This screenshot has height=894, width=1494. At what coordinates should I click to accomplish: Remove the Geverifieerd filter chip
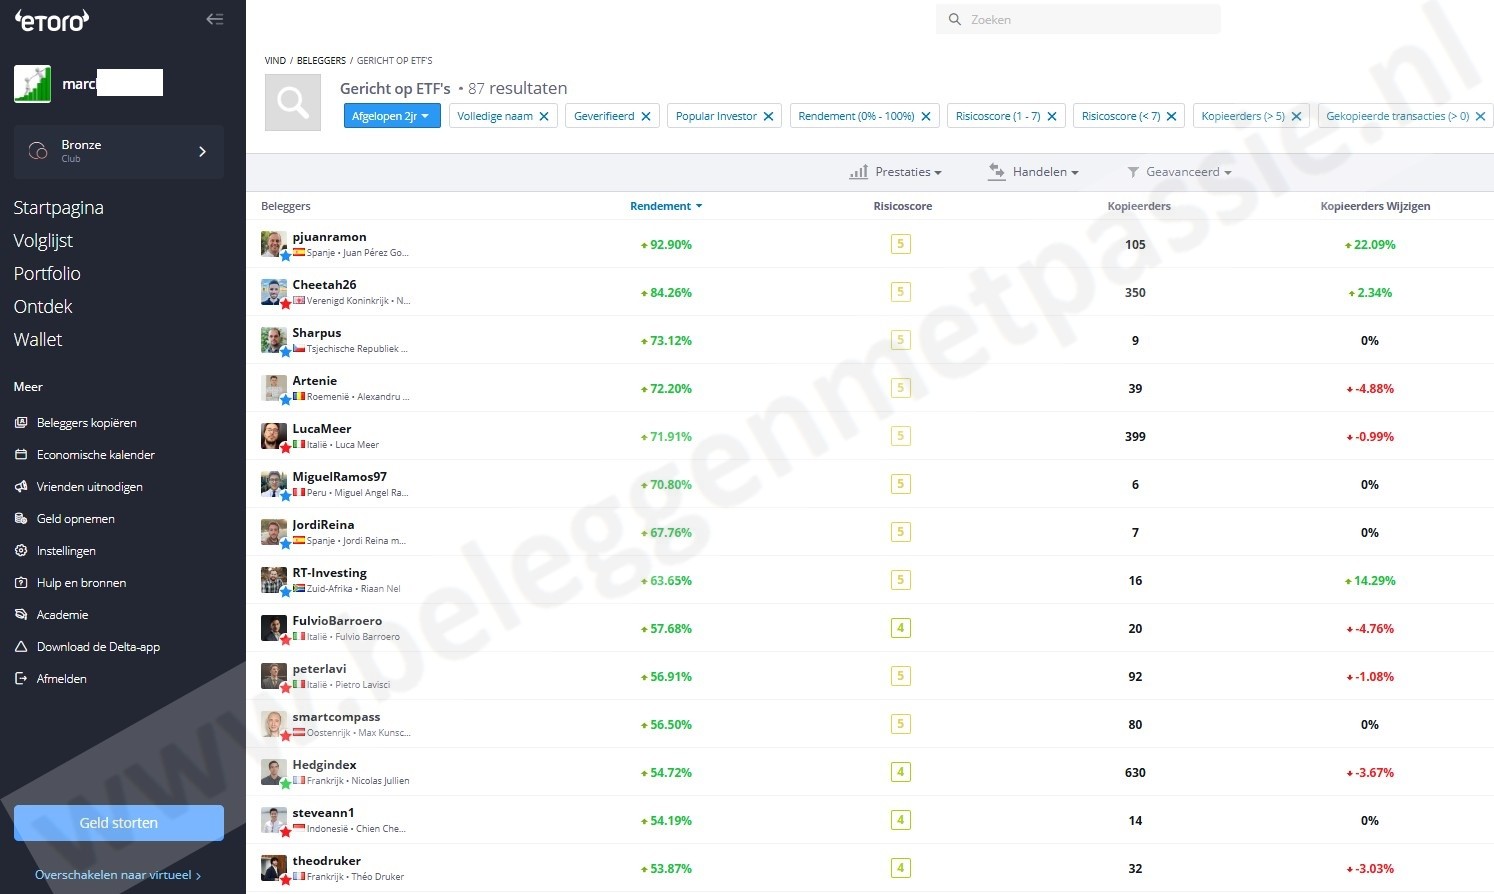click(646, 117)
